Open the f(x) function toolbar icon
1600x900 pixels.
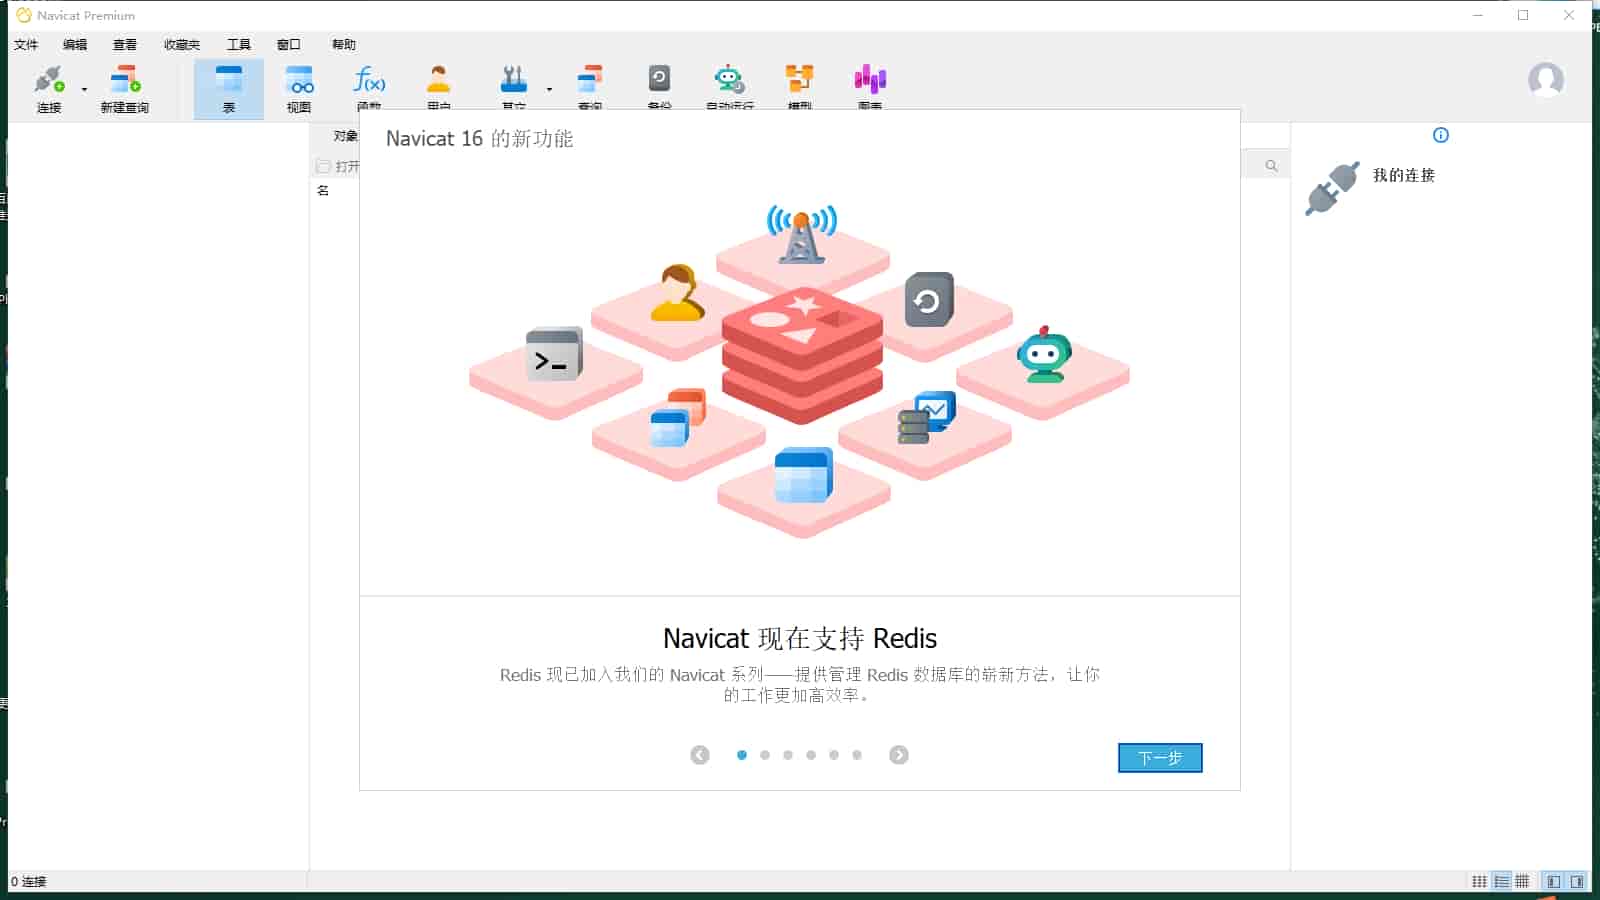(369, 84)
